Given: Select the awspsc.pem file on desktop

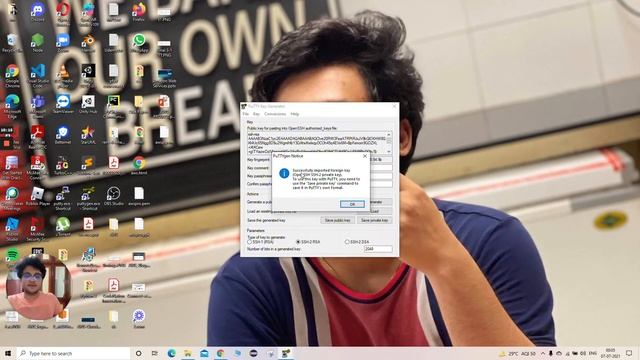Looking at the screenshot, I should pos(139,196).
